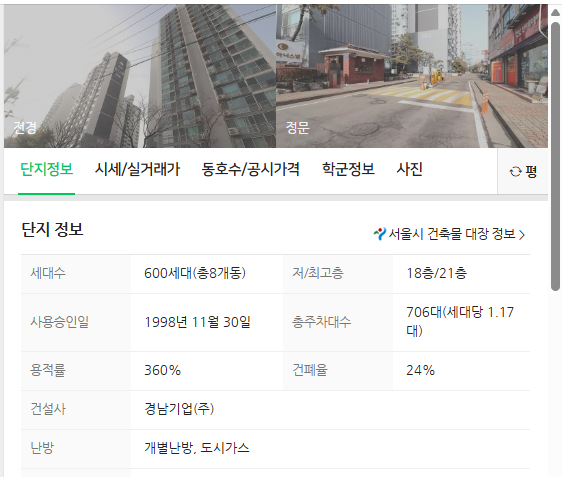Click the 용적률 label
The height and width of the screenshot is (477, 562).
(48, 370)
